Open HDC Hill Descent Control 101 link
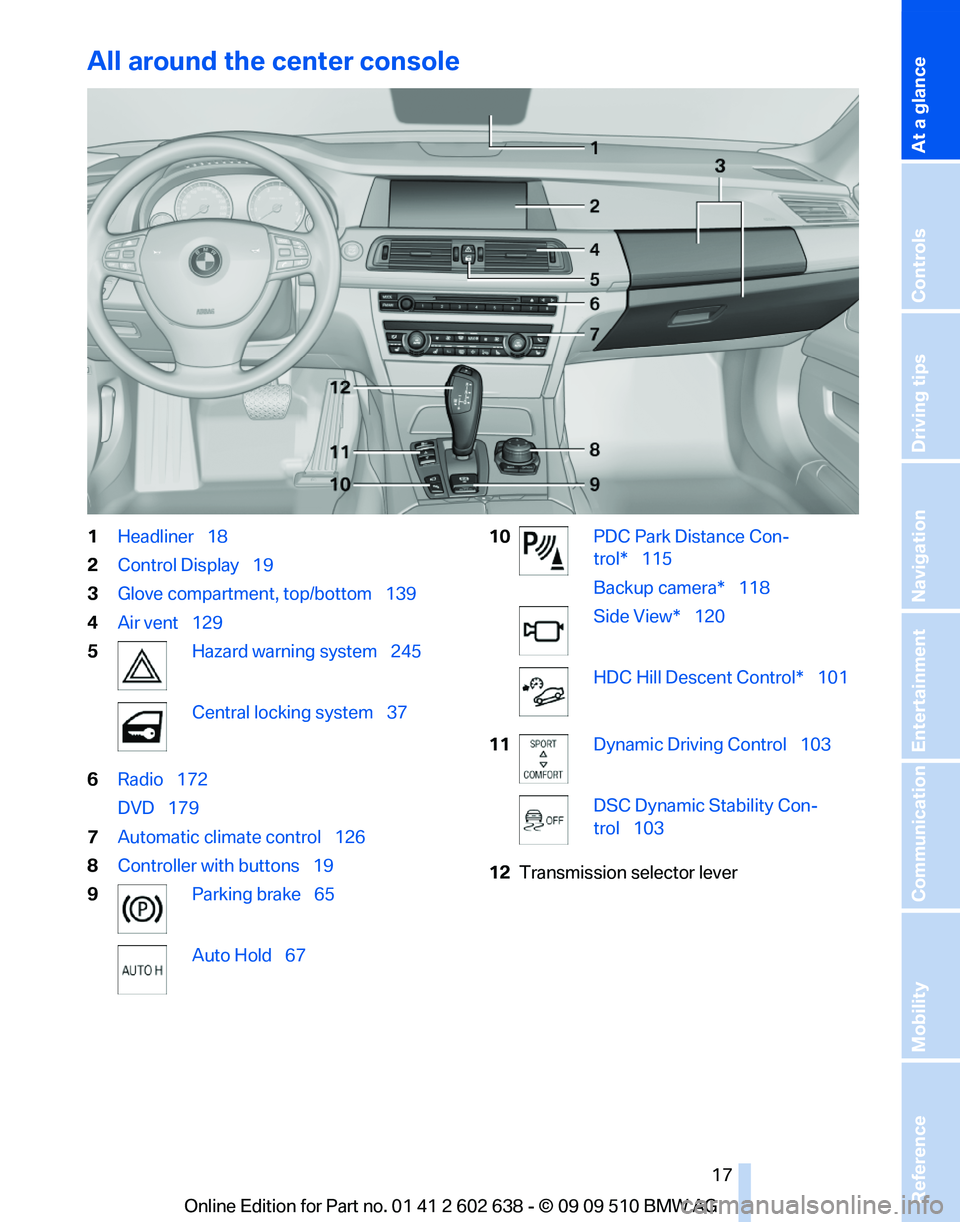Screen dimensions: 960x1222 (720, 678)
